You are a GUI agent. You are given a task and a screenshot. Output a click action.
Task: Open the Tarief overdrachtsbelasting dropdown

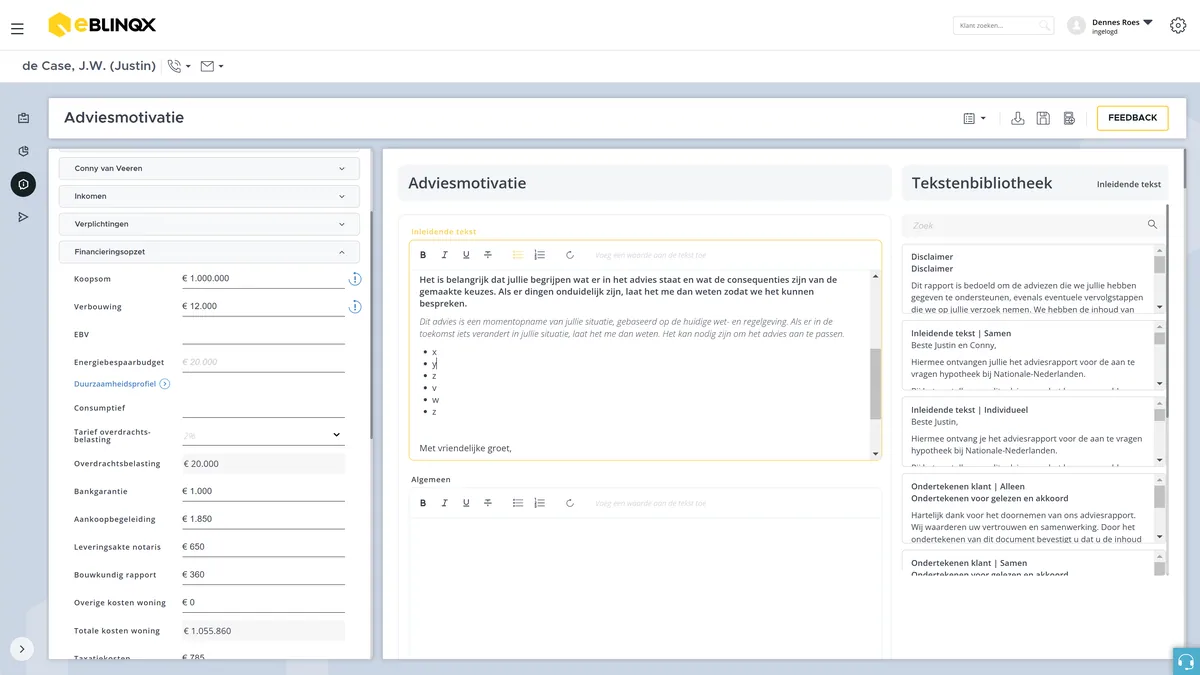(x=263, y=435)
